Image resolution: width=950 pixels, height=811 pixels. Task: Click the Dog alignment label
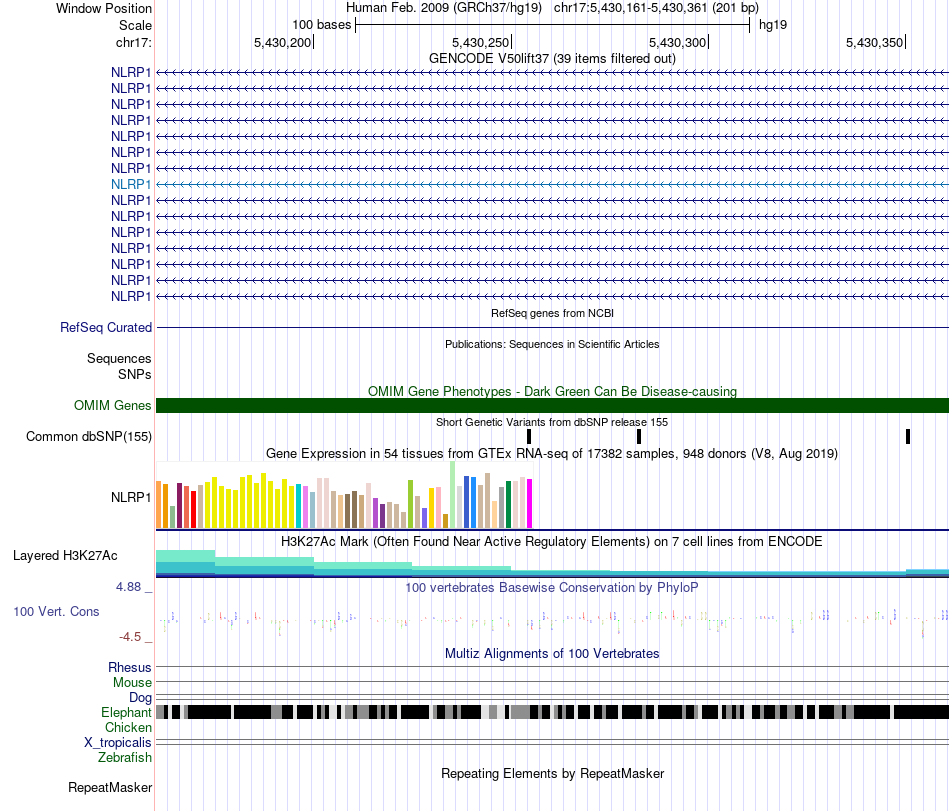(140, 698)
